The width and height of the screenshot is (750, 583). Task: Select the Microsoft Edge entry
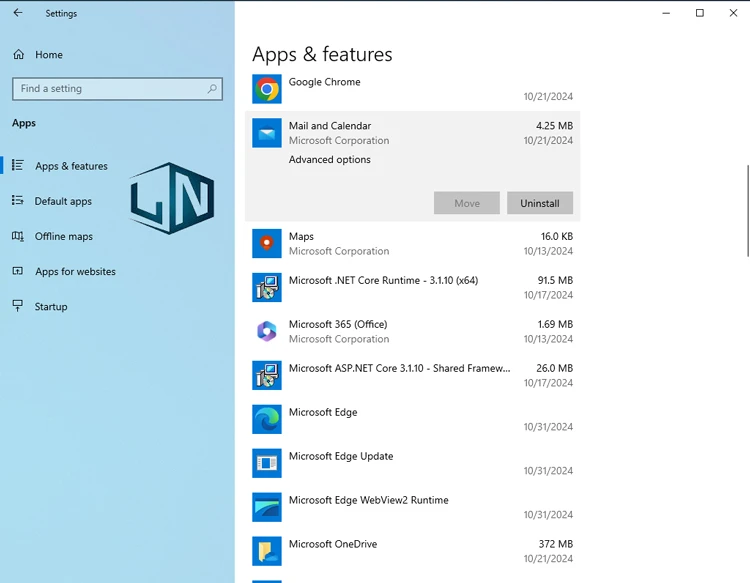[412, 419]
